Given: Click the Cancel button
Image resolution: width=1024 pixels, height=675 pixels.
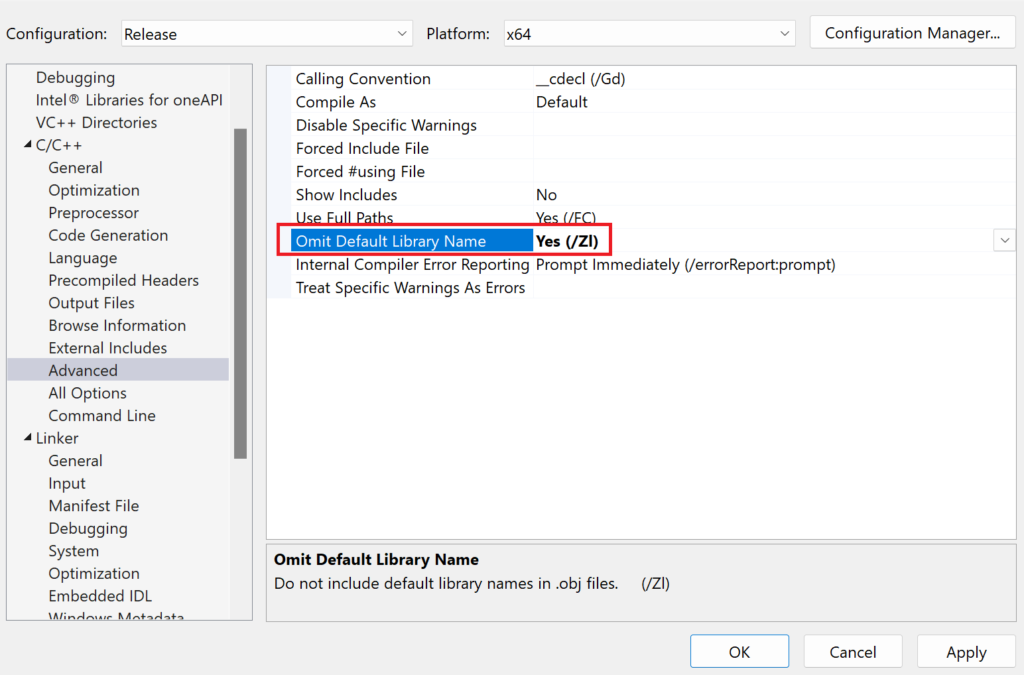Looking at the screenshot, I should pos(852,652).
